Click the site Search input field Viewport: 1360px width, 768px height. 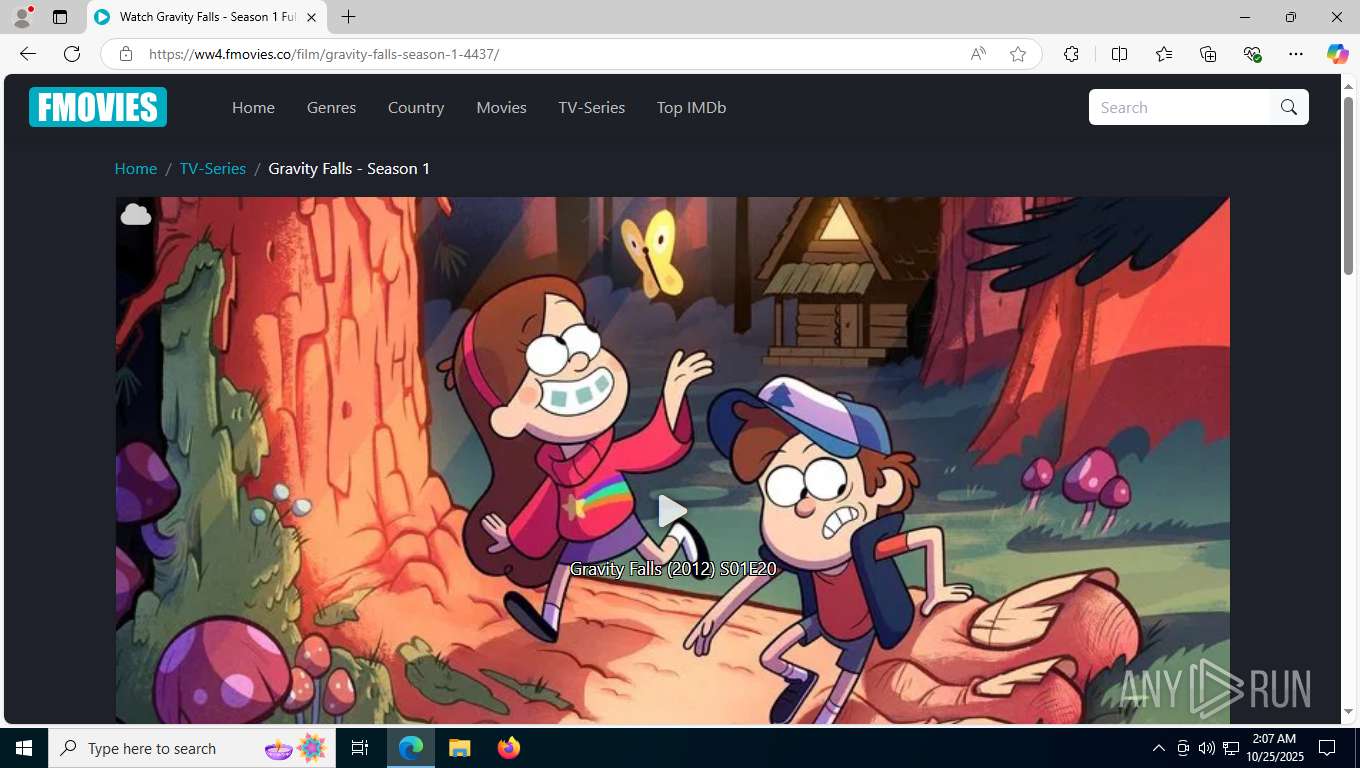click(x=1180, y=107)
